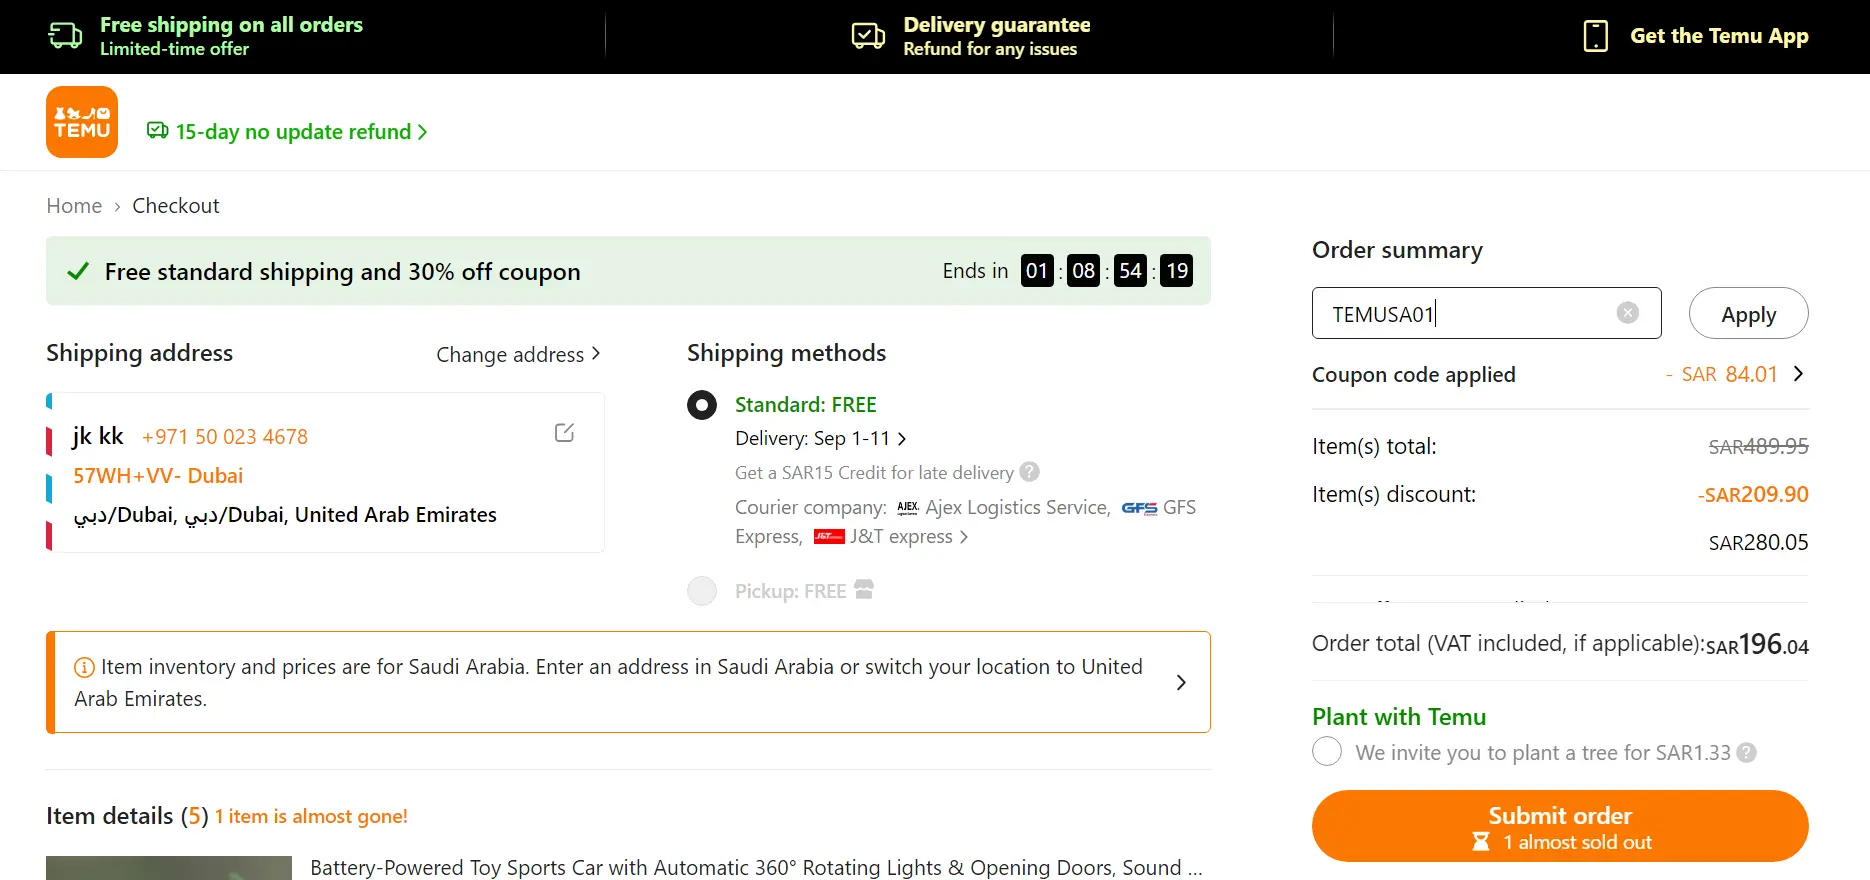The image size is (1870, 880).
Task: Click the GFS Express logo
Action: coord(1139,508)
